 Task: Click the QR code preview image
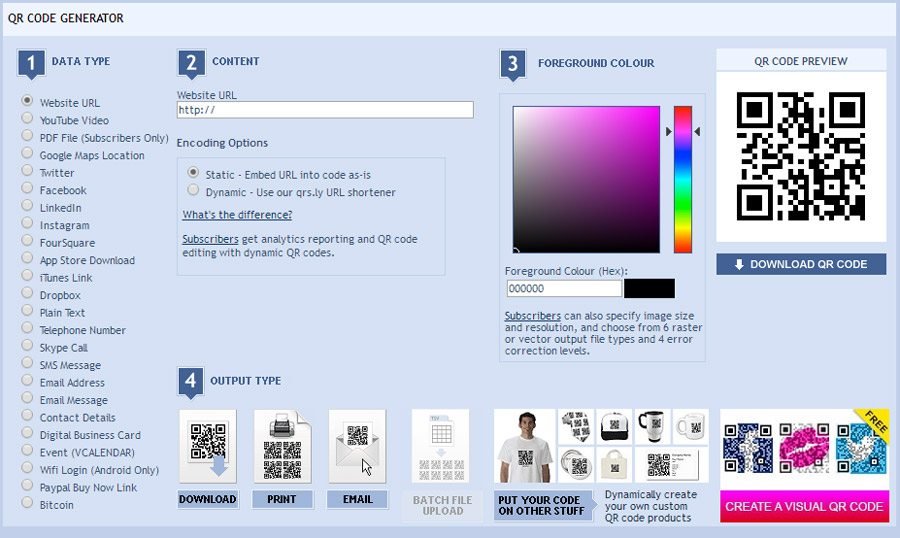click(801, 156)
